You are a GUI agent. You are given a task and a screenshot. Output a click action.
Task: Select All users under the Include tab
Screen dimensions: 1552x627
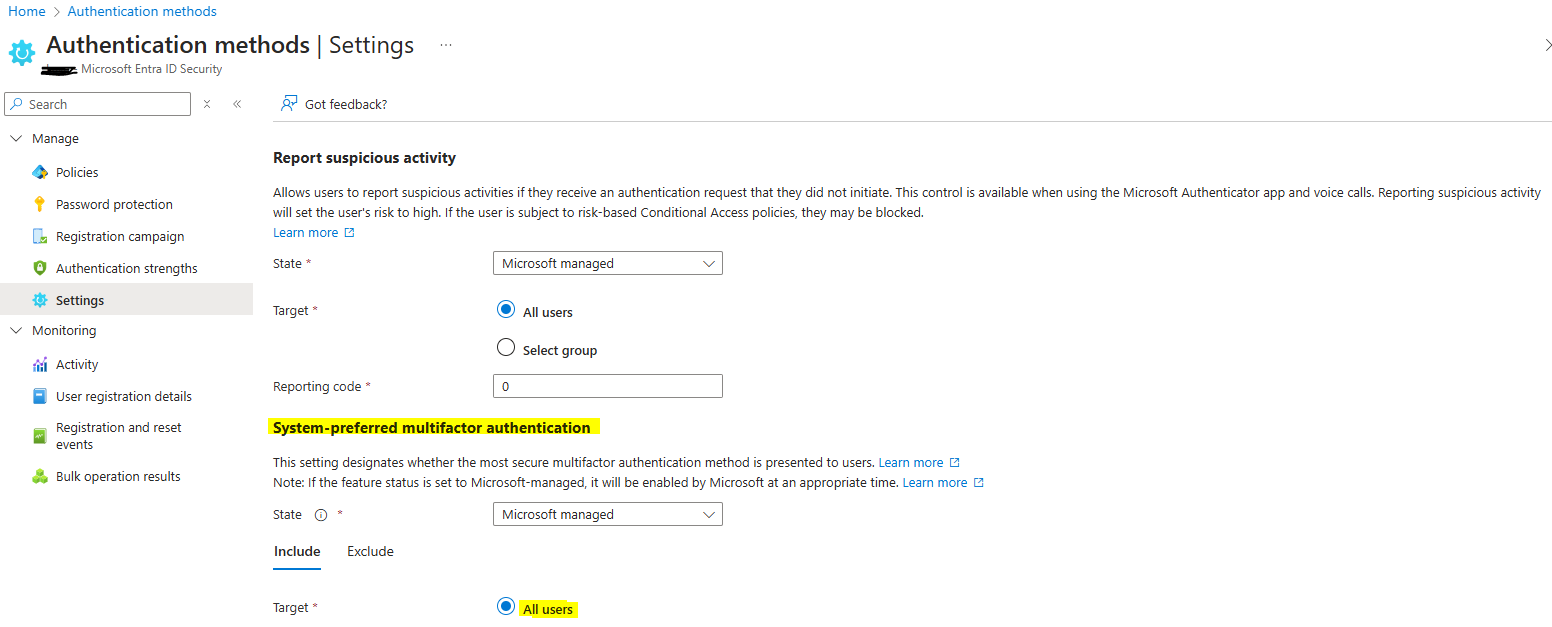(506, 605)
